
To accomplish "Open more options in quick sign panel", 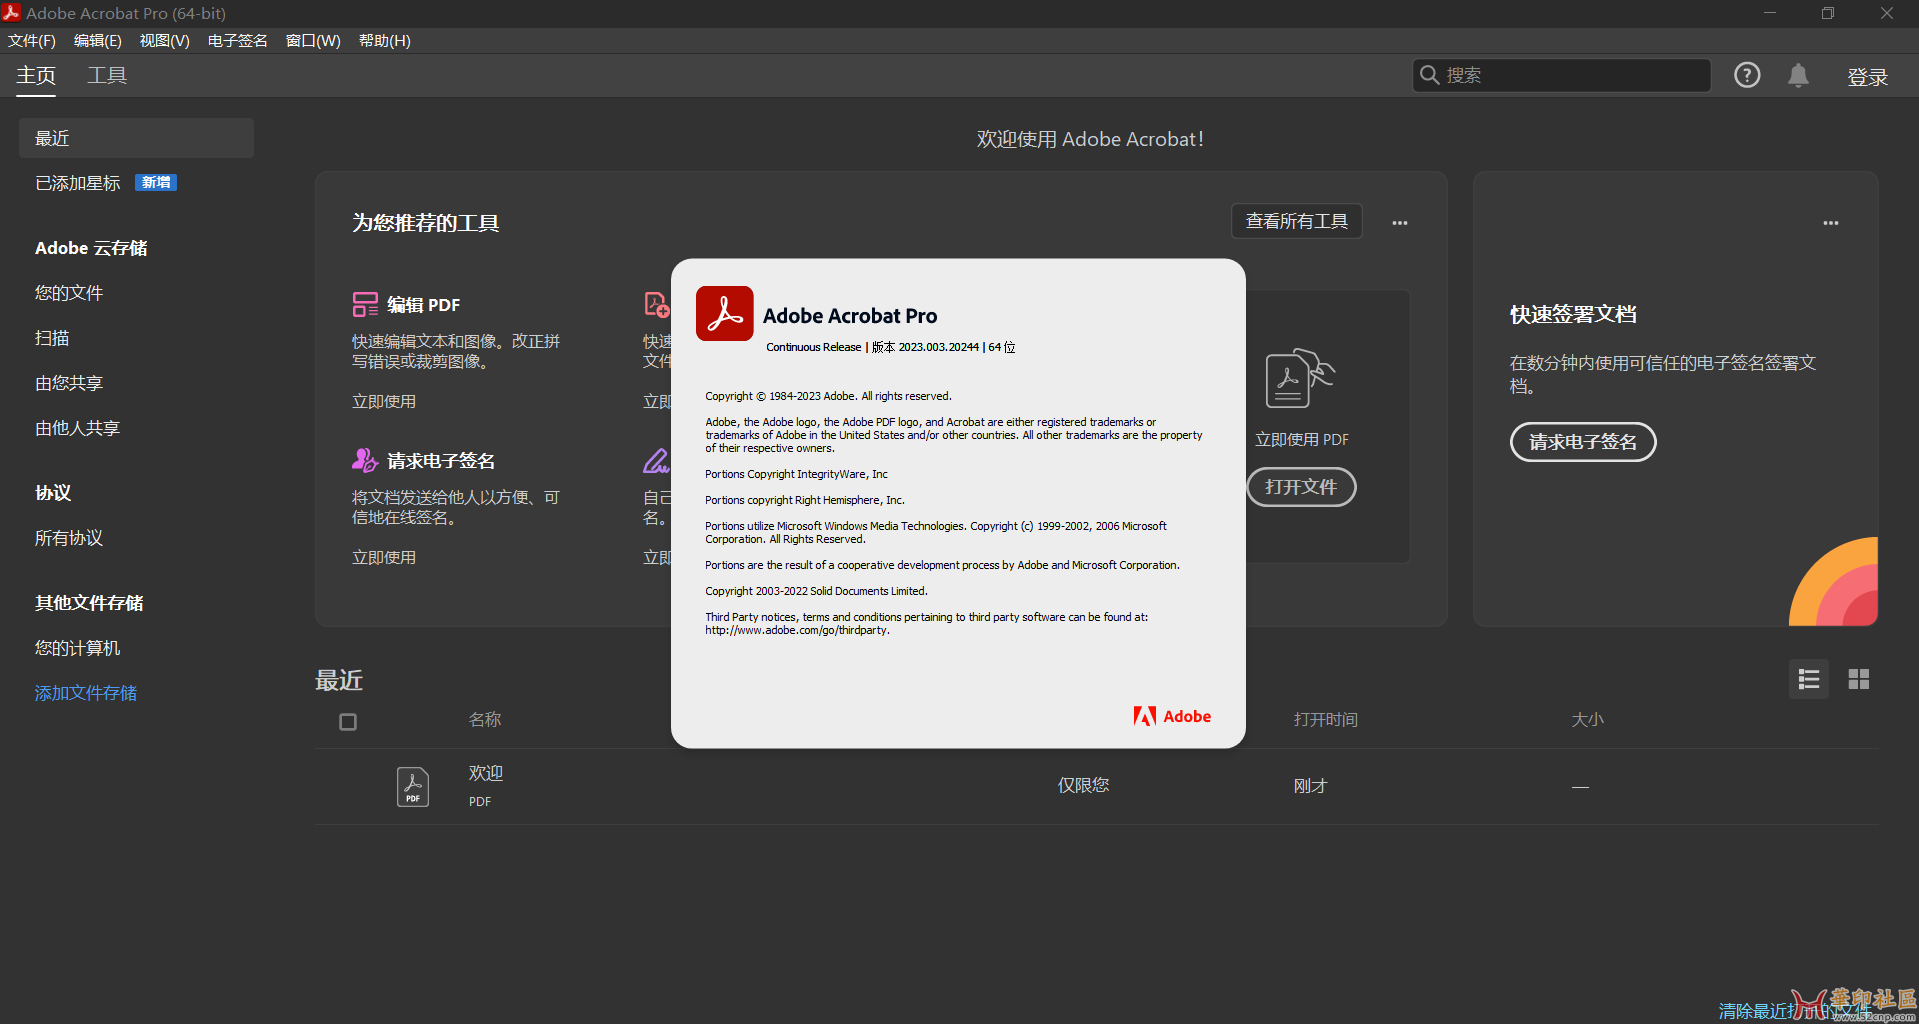I will click(x=1830, y=223).
